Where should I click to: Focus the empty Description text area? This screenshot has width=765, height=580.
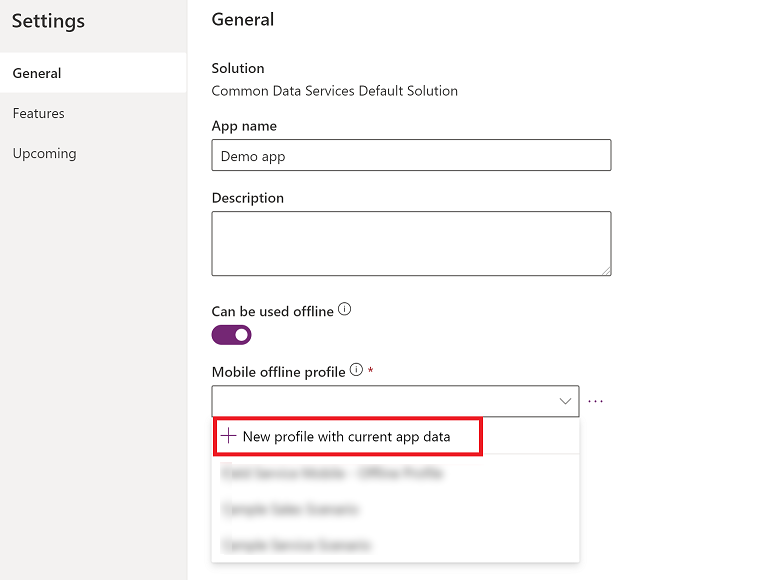tap(411, 243)
